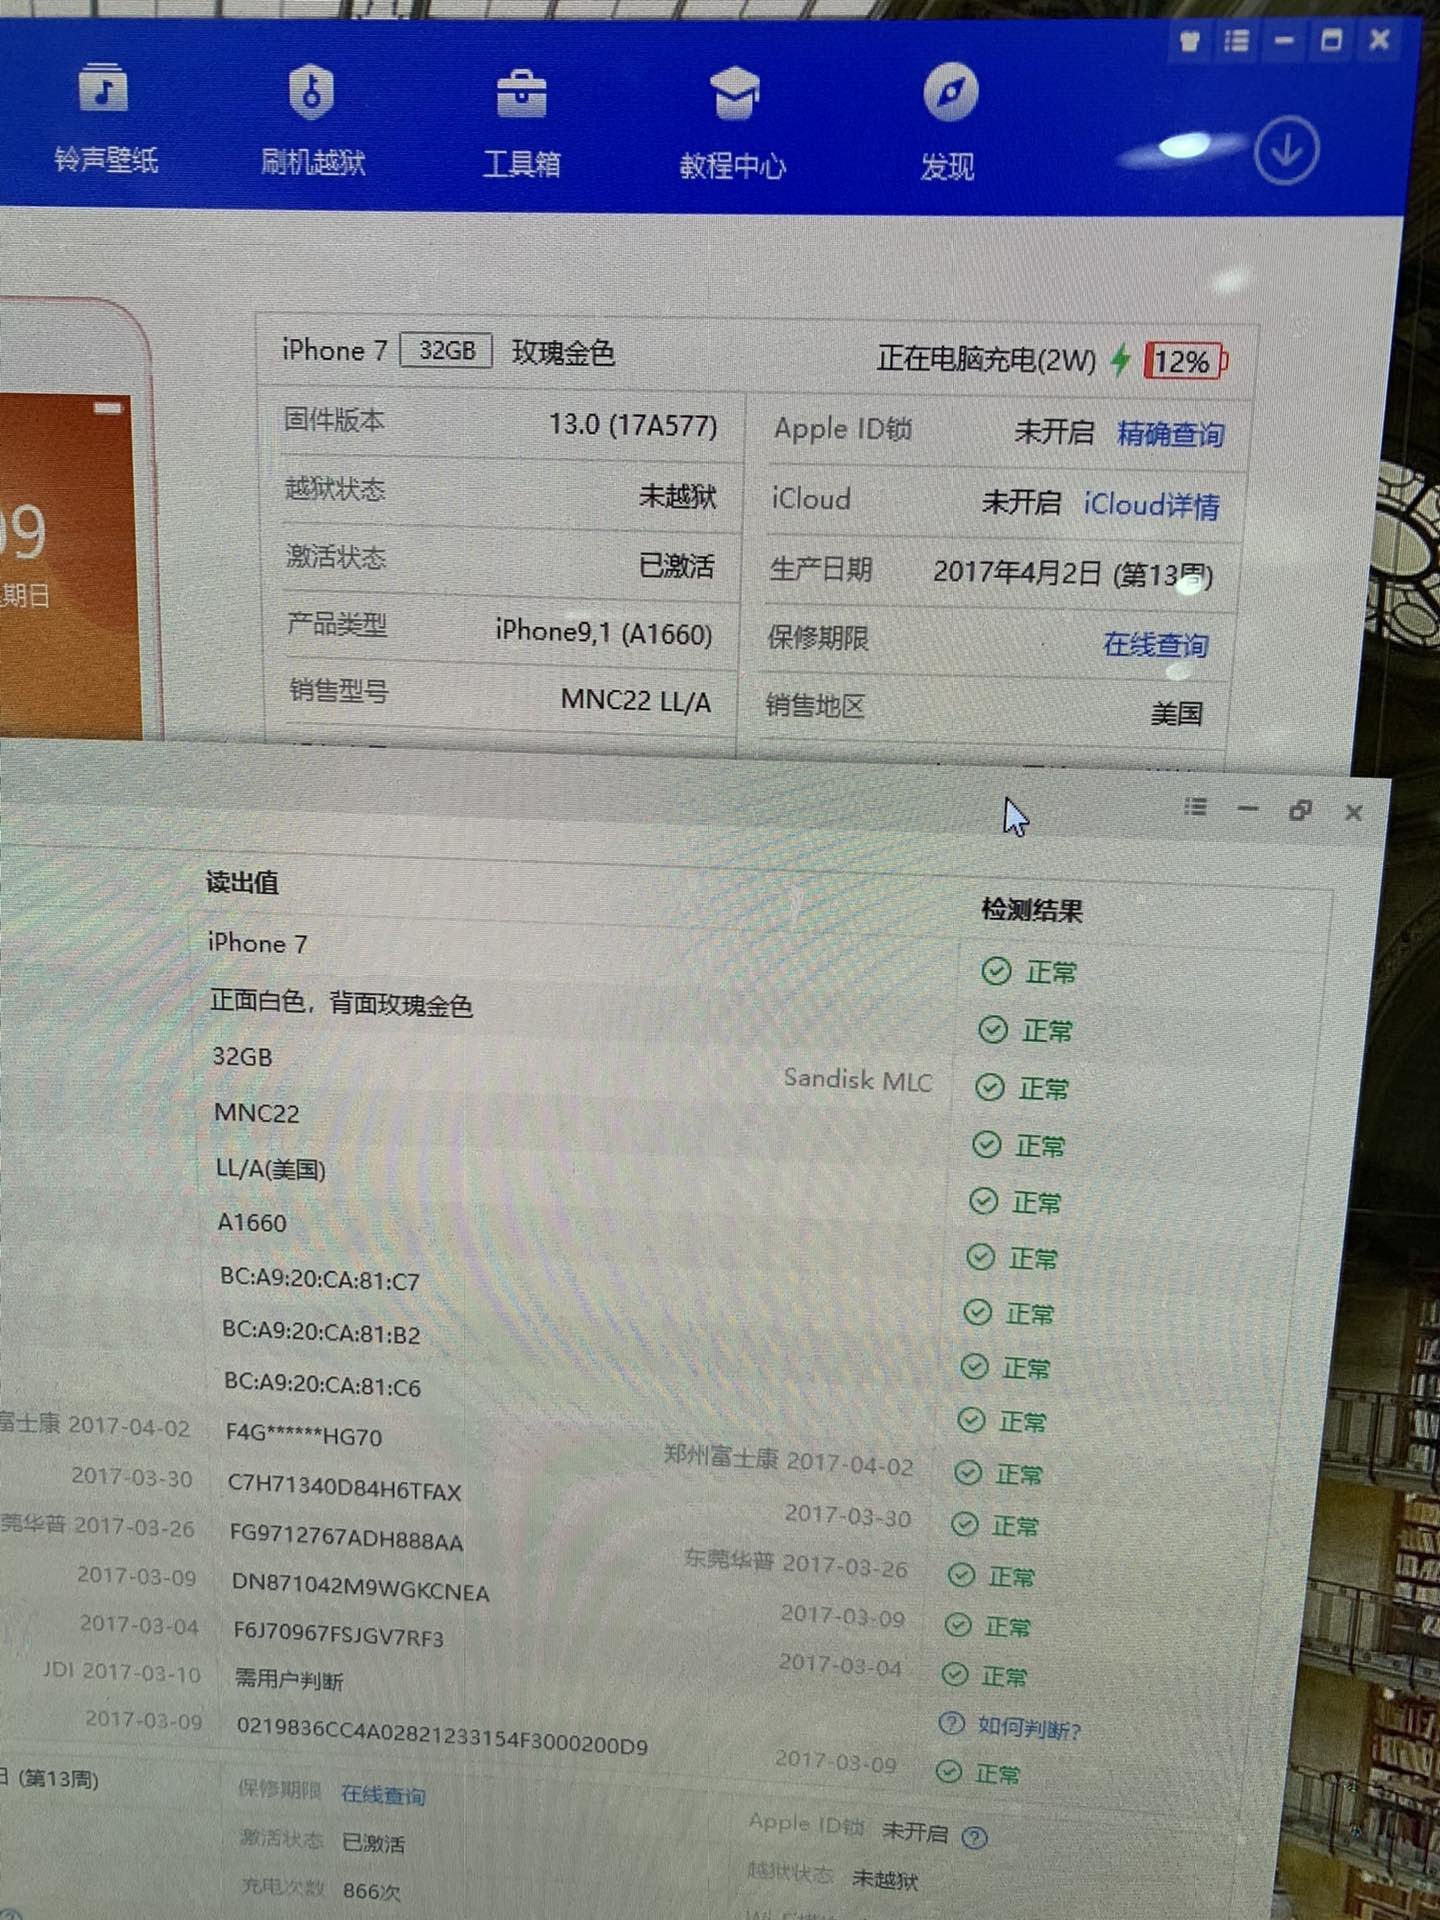The image size is (1440, 1920).
Task: Select the MNC22 LL/A sales model value
Action: (x=635, y=700)
